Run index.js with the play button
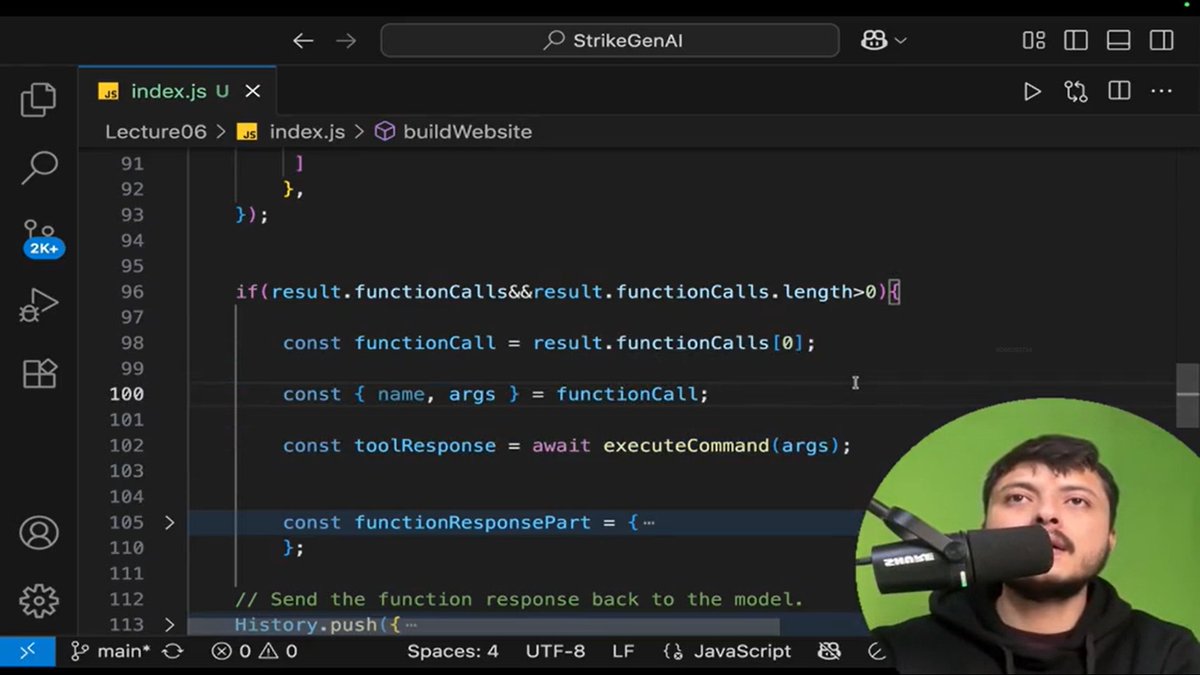Screen dimensions: 1200x675 click(x=1032, y=91)
